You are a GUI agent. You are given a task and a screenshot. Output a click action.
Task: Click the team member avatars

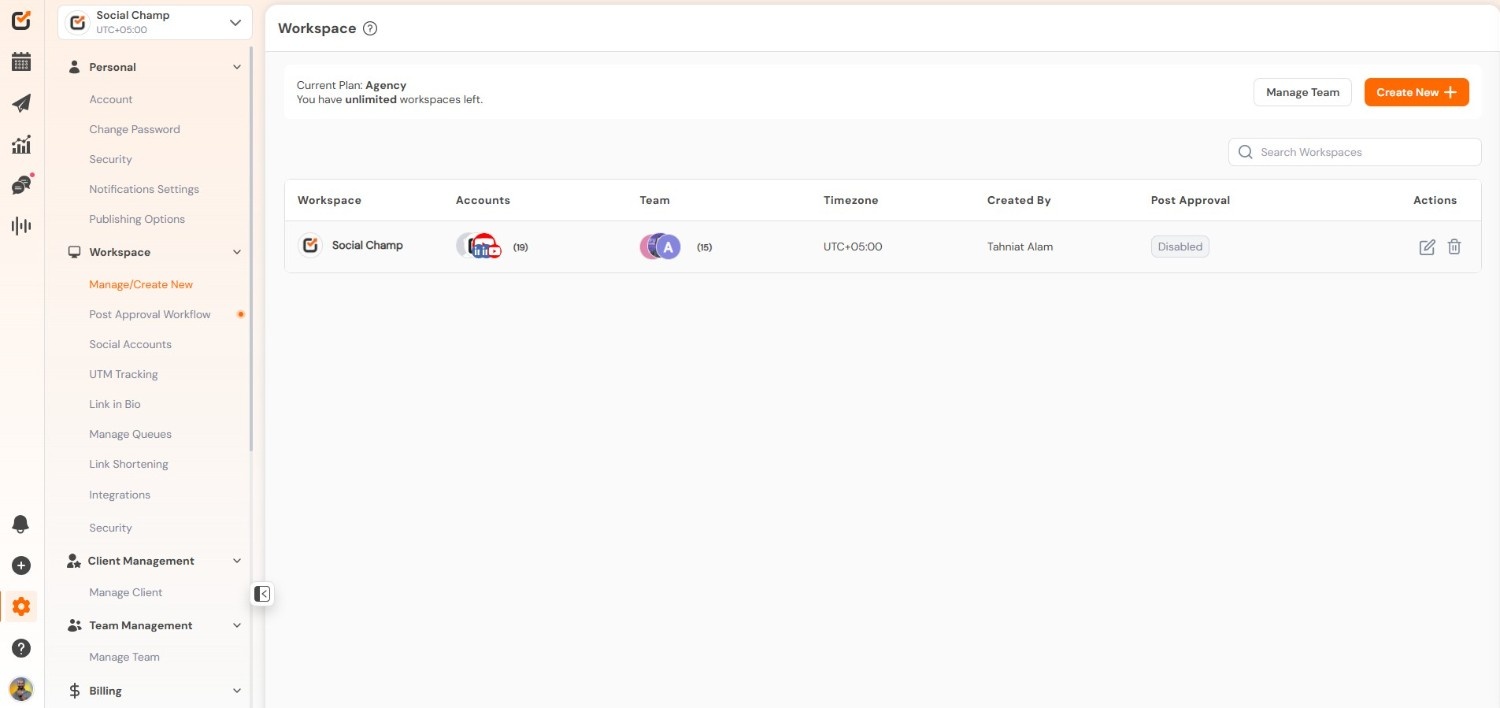point(661,247)
